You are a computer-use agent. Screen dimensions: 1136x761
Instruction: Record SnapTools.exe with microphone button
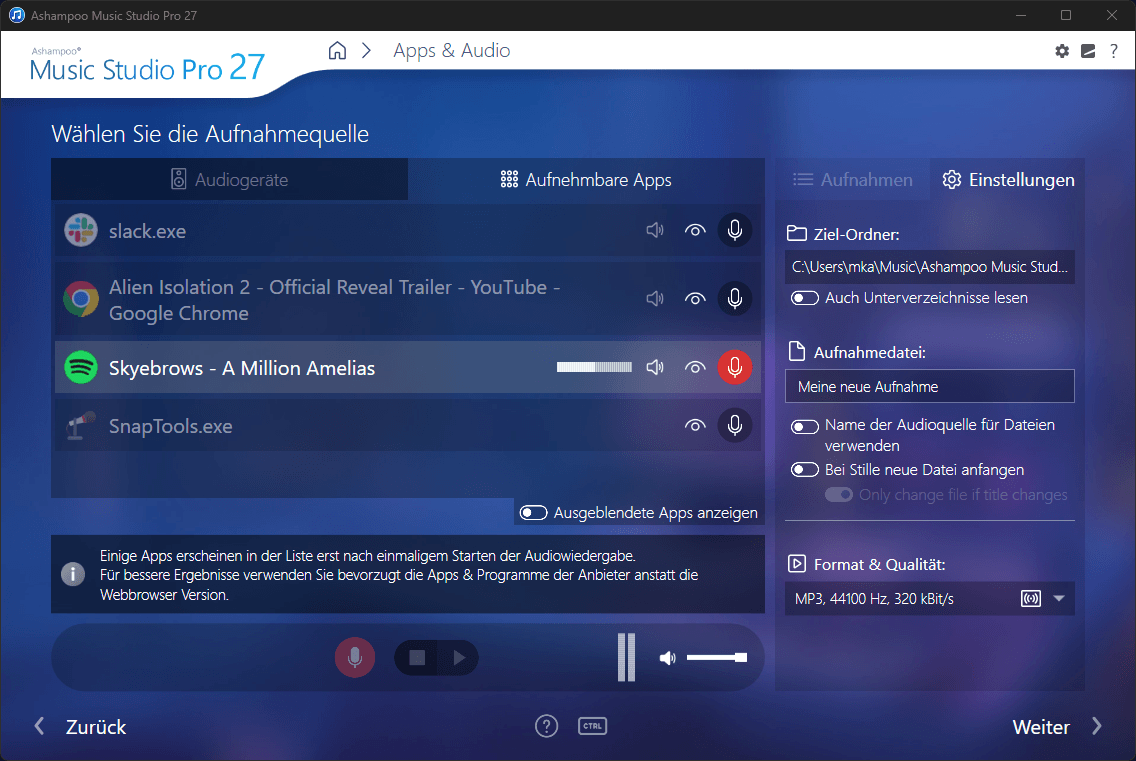735,425
